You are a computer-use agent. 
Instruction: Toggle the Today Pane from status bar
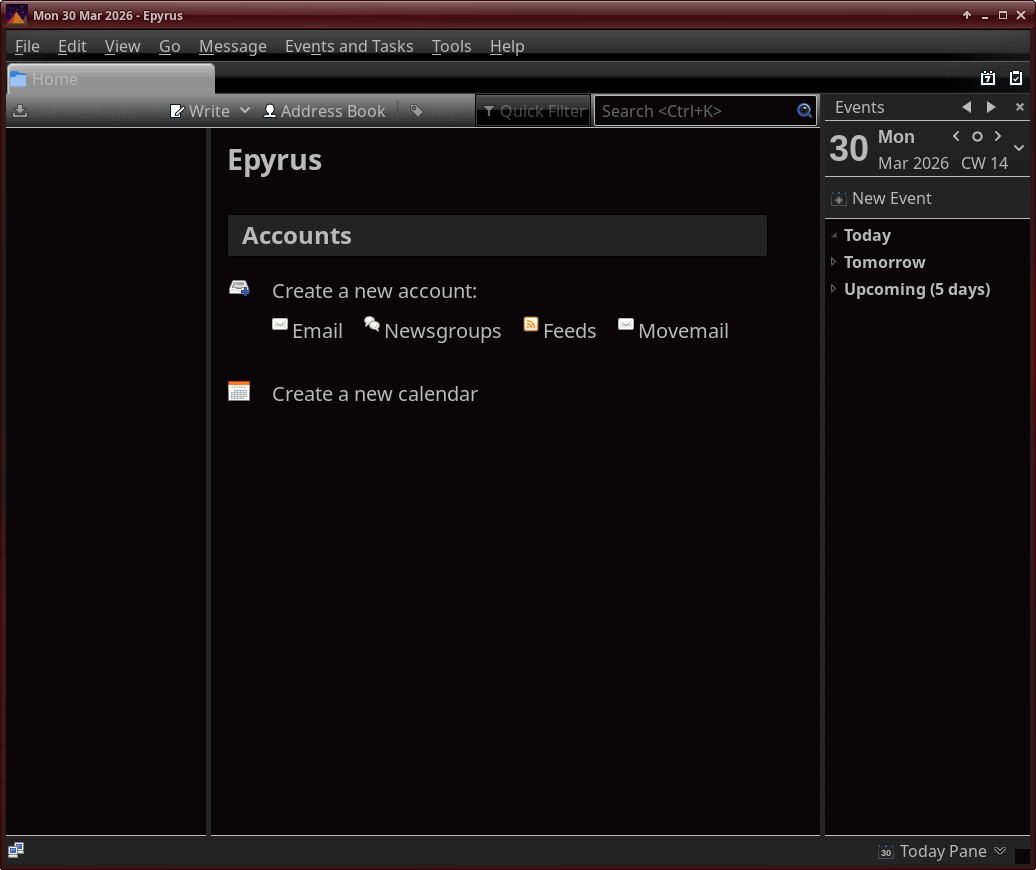(x=942, y=851)
